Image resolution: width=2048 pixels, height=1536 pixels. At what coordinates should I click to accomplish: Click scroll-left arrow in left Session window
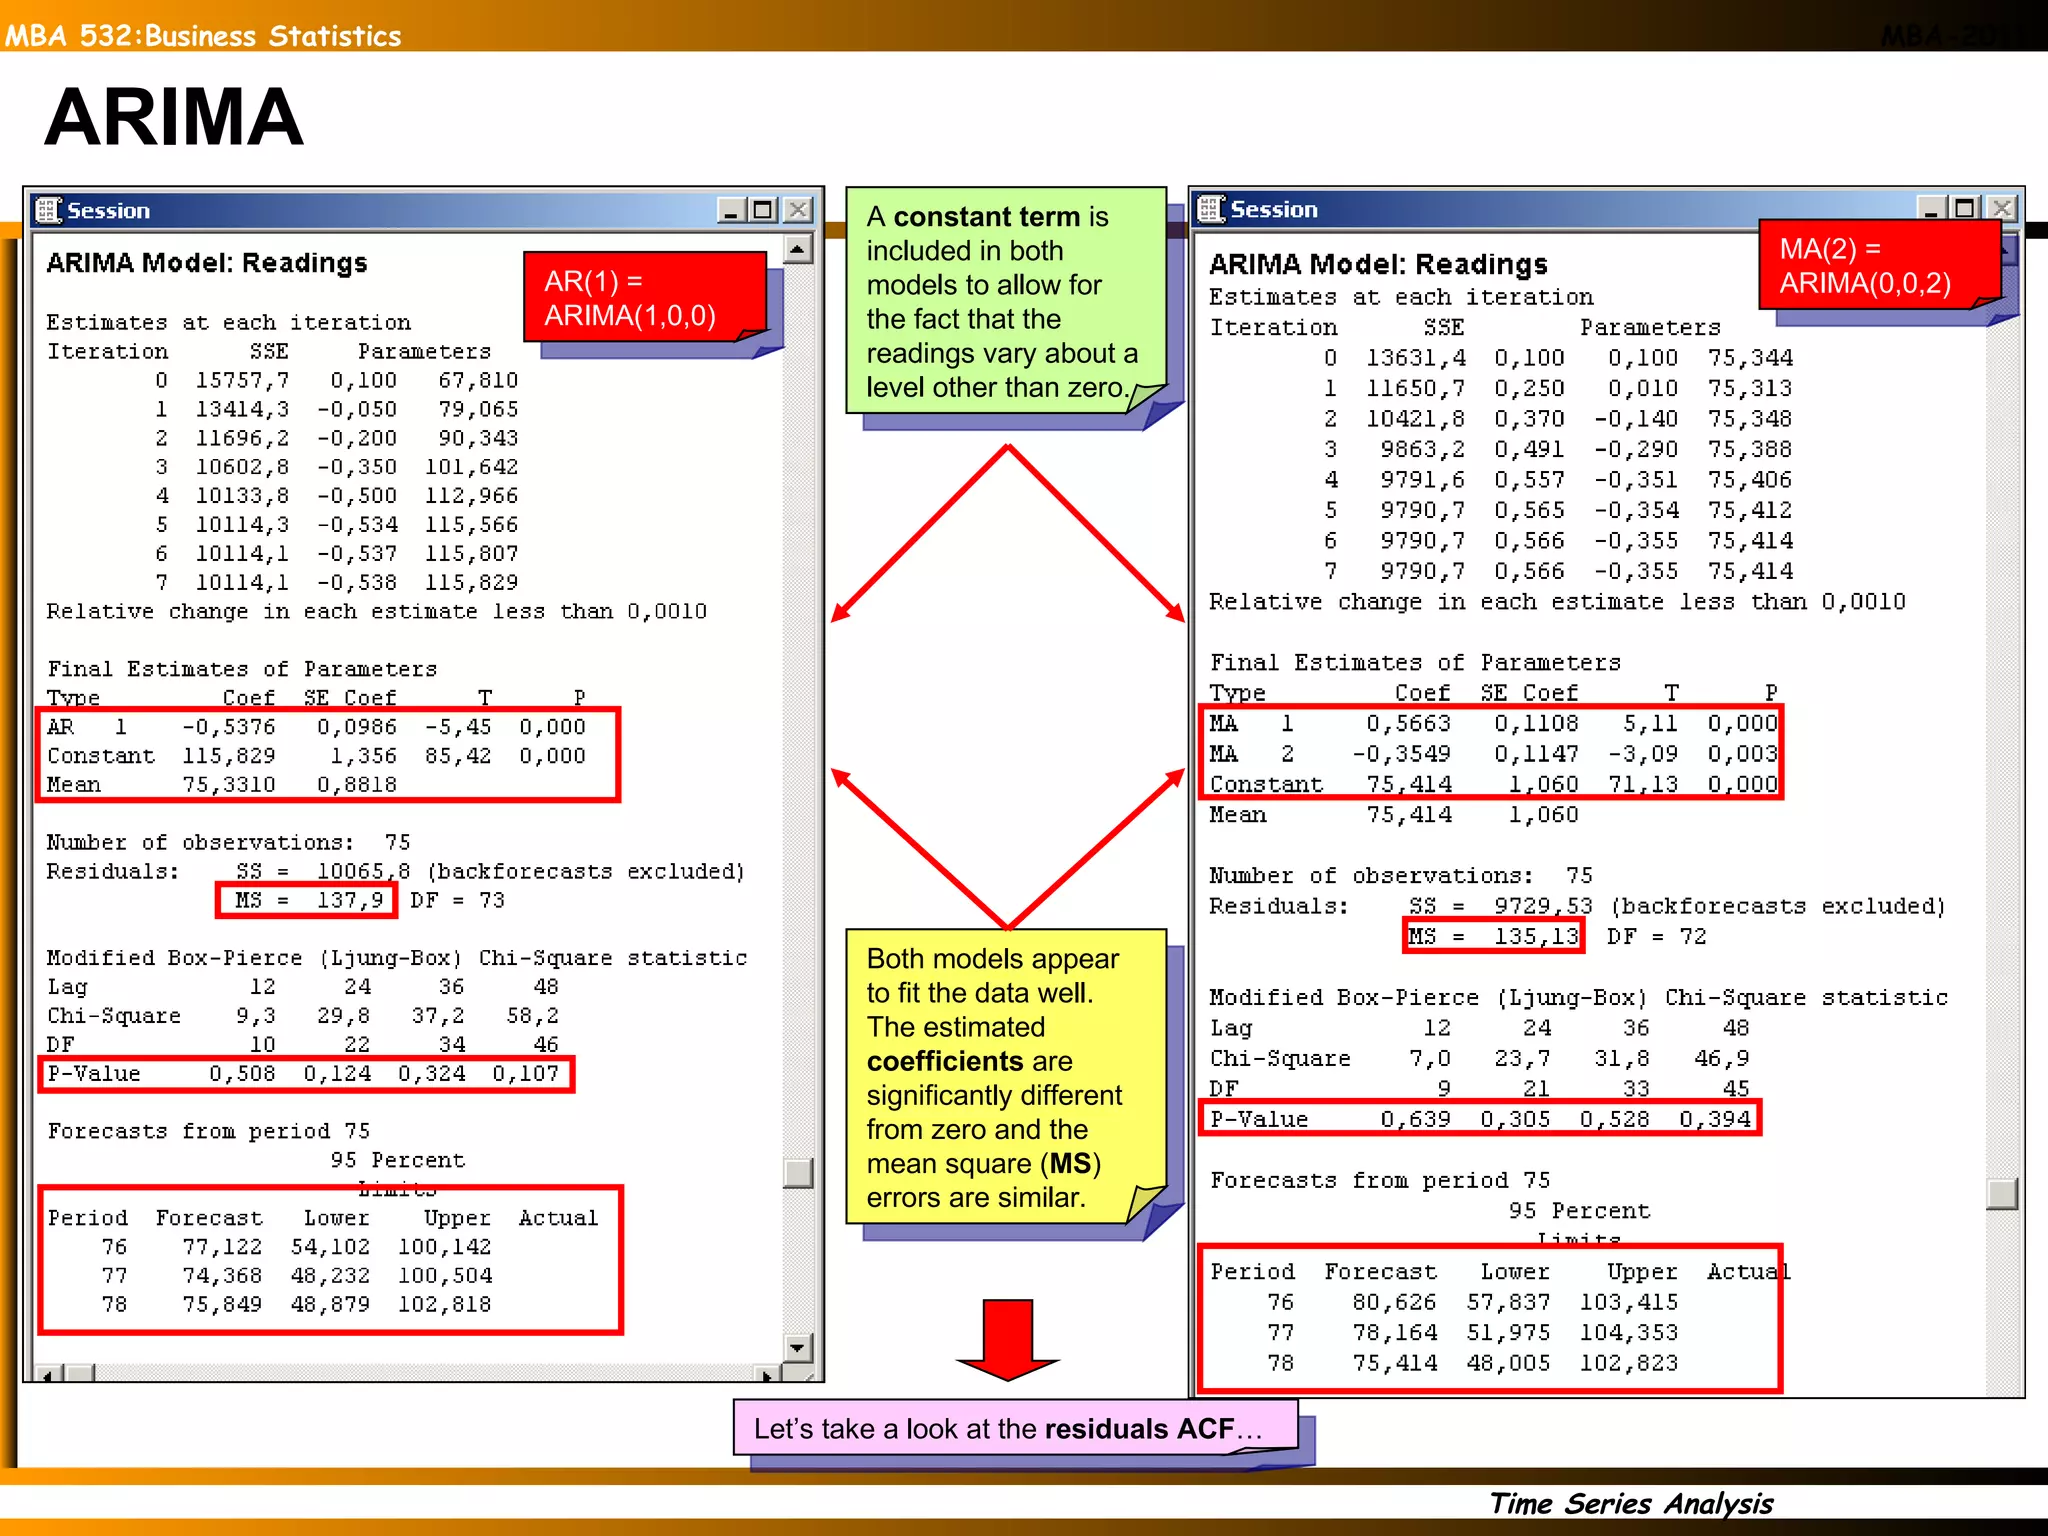(x=49, y=1375)
